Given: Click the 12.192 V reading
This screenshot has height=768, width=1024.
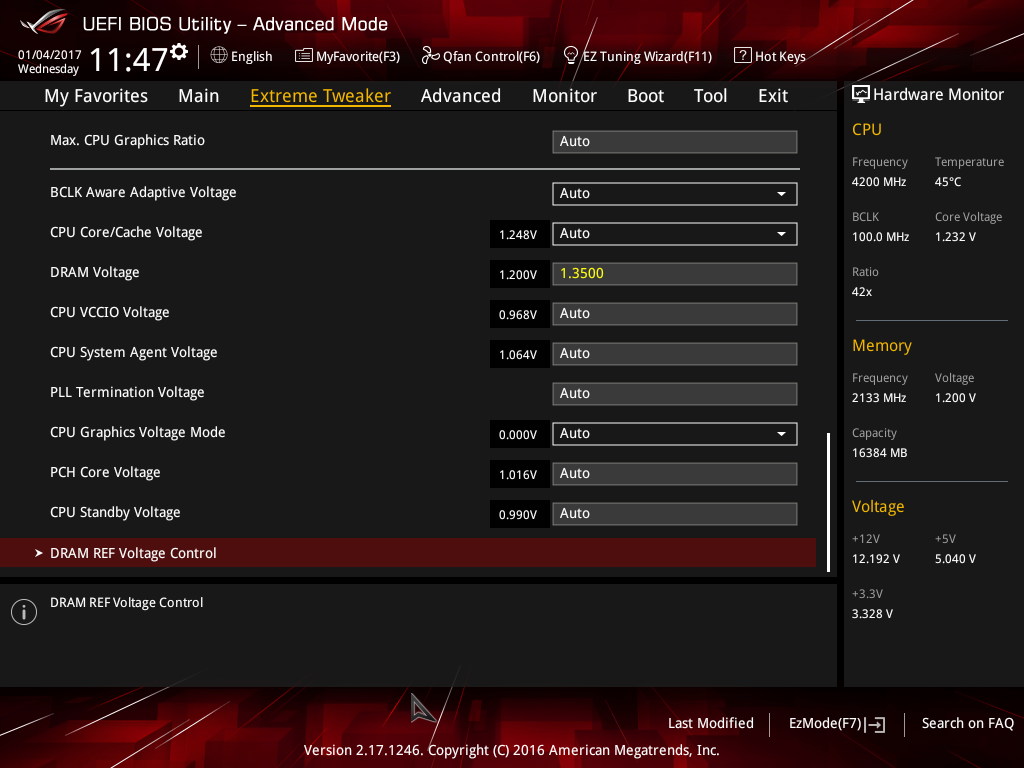Looking at the screenshot, I should point(876,558).
